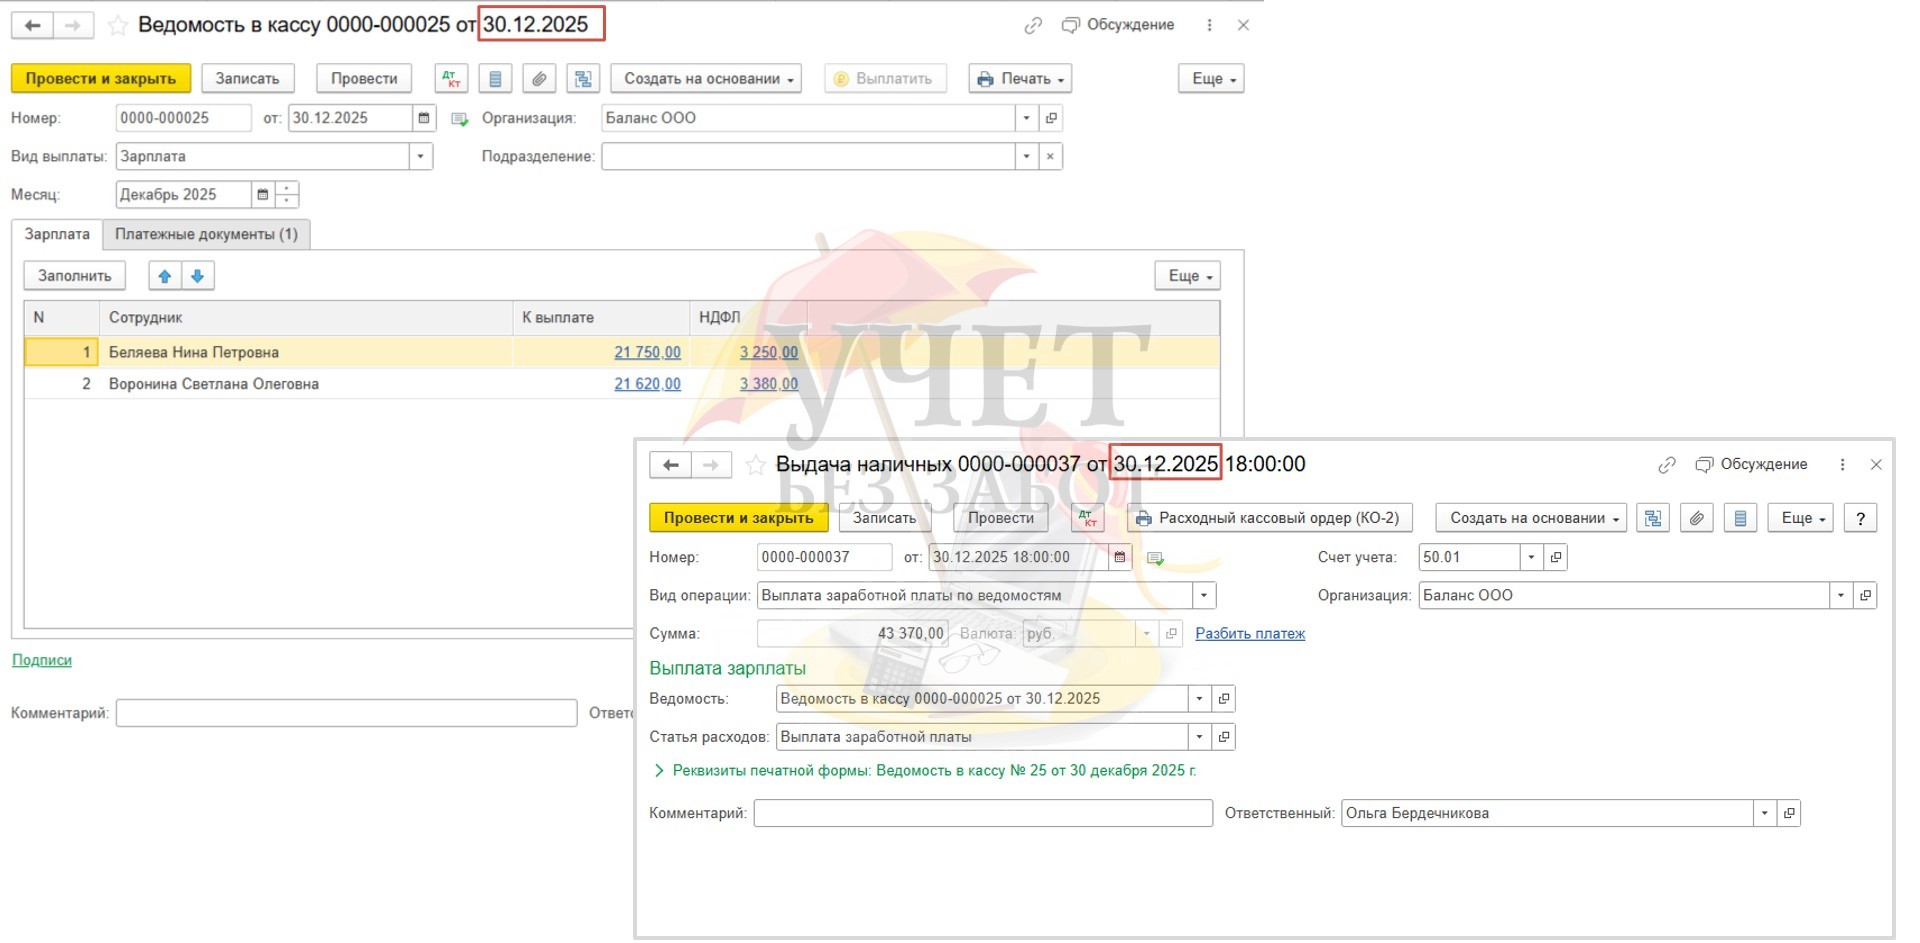Click the back arrow in Выдача наличных window
The width and height of the screenshot is (1920, 943).
point(670,465)
